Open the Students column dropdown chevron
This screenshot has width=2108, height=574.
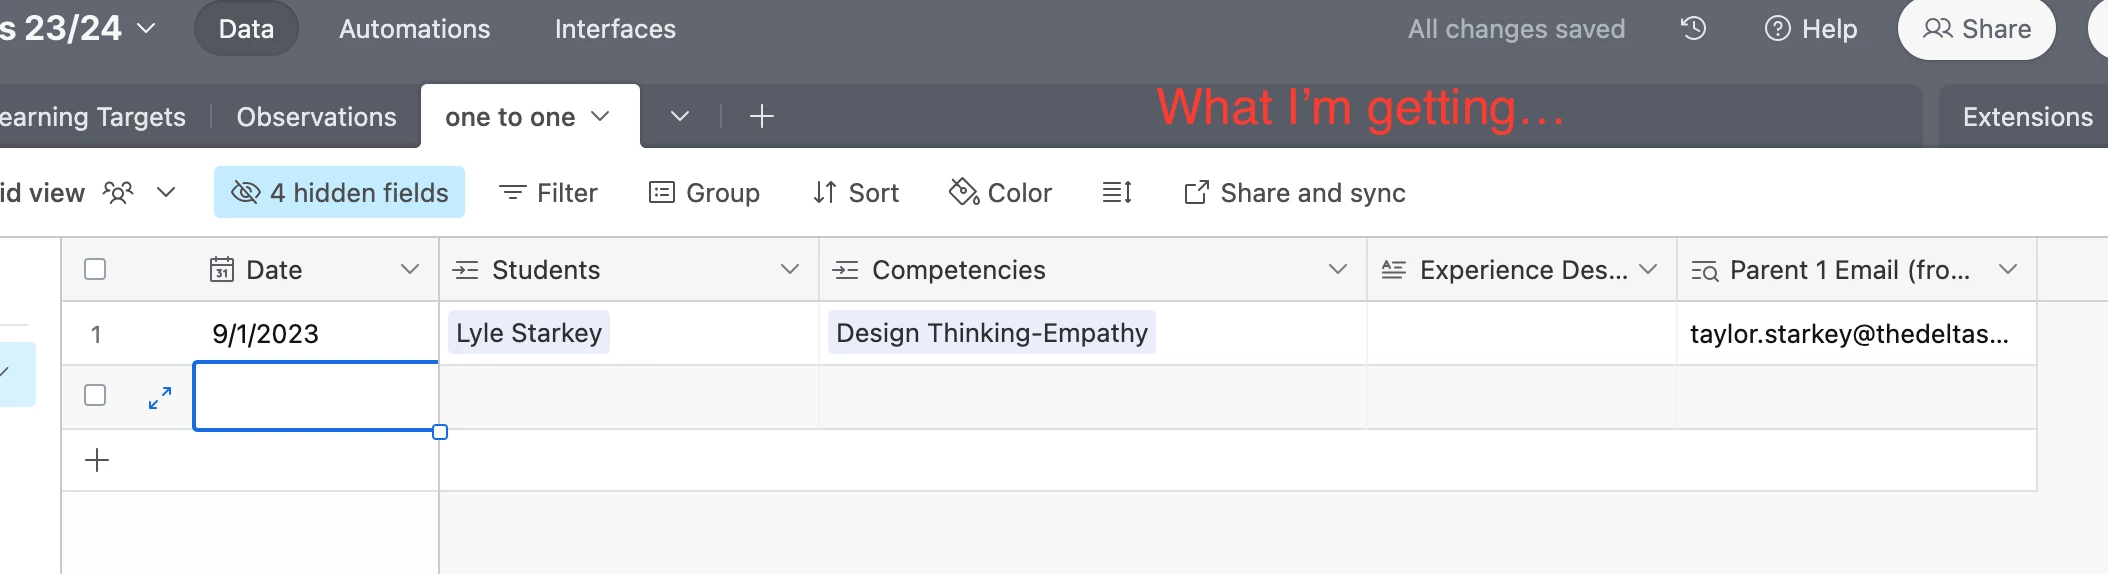coord(789,269)
